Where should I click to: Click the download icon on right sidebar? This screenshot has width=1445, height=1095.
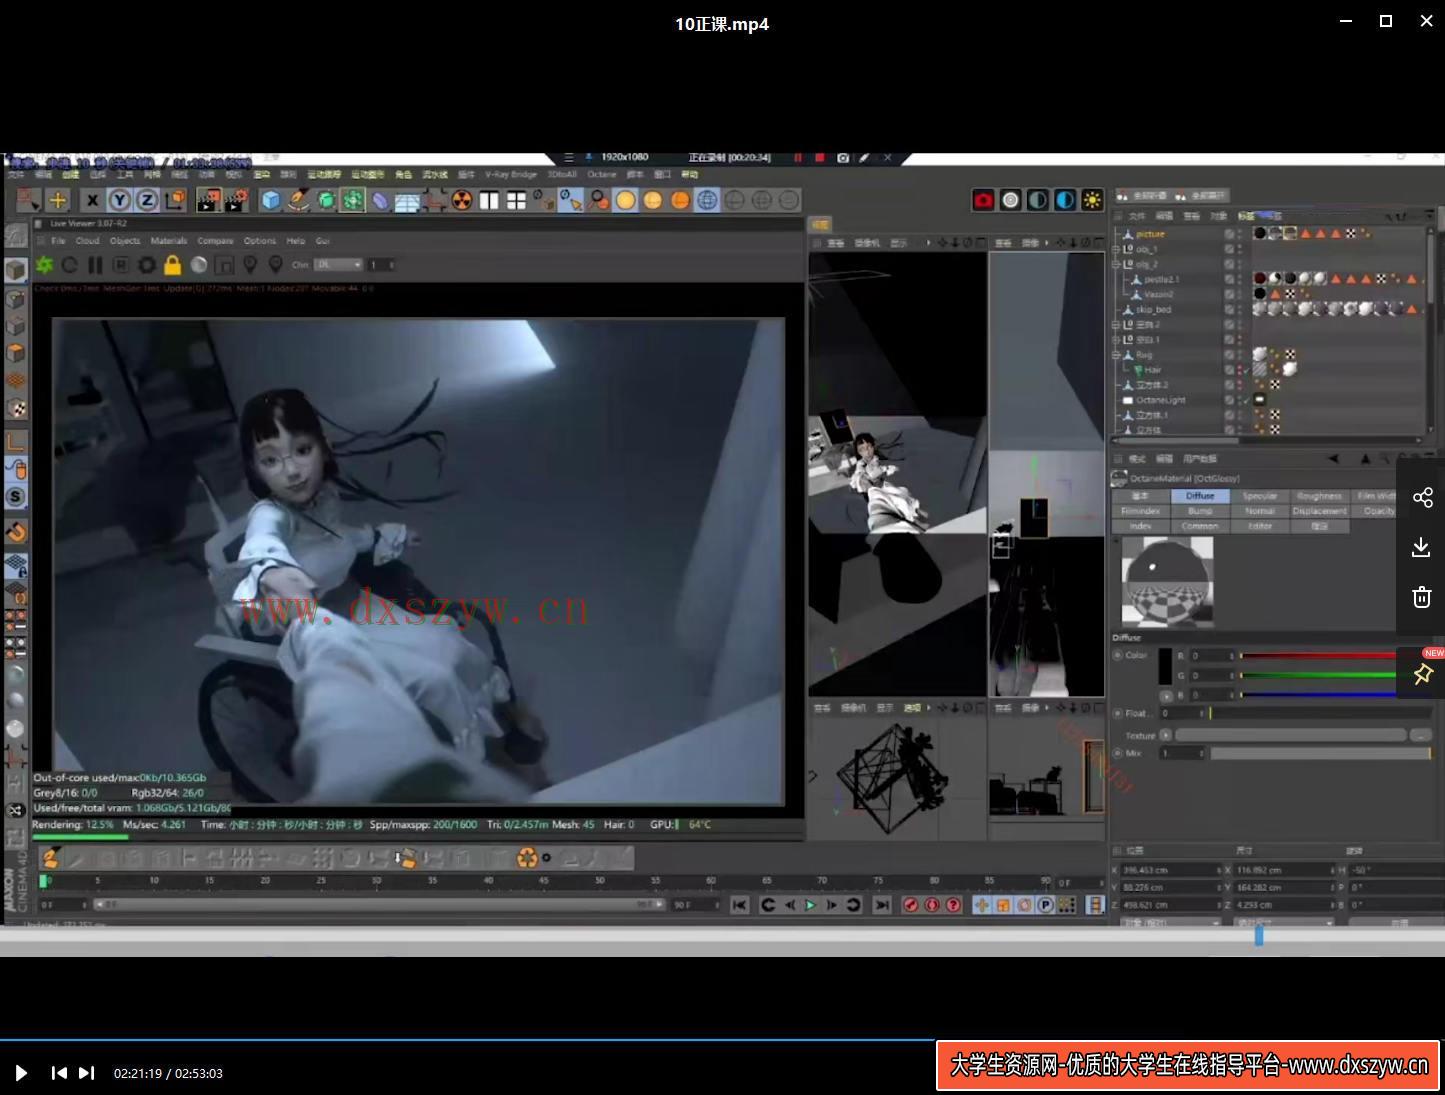click(x=1422, y=547)
